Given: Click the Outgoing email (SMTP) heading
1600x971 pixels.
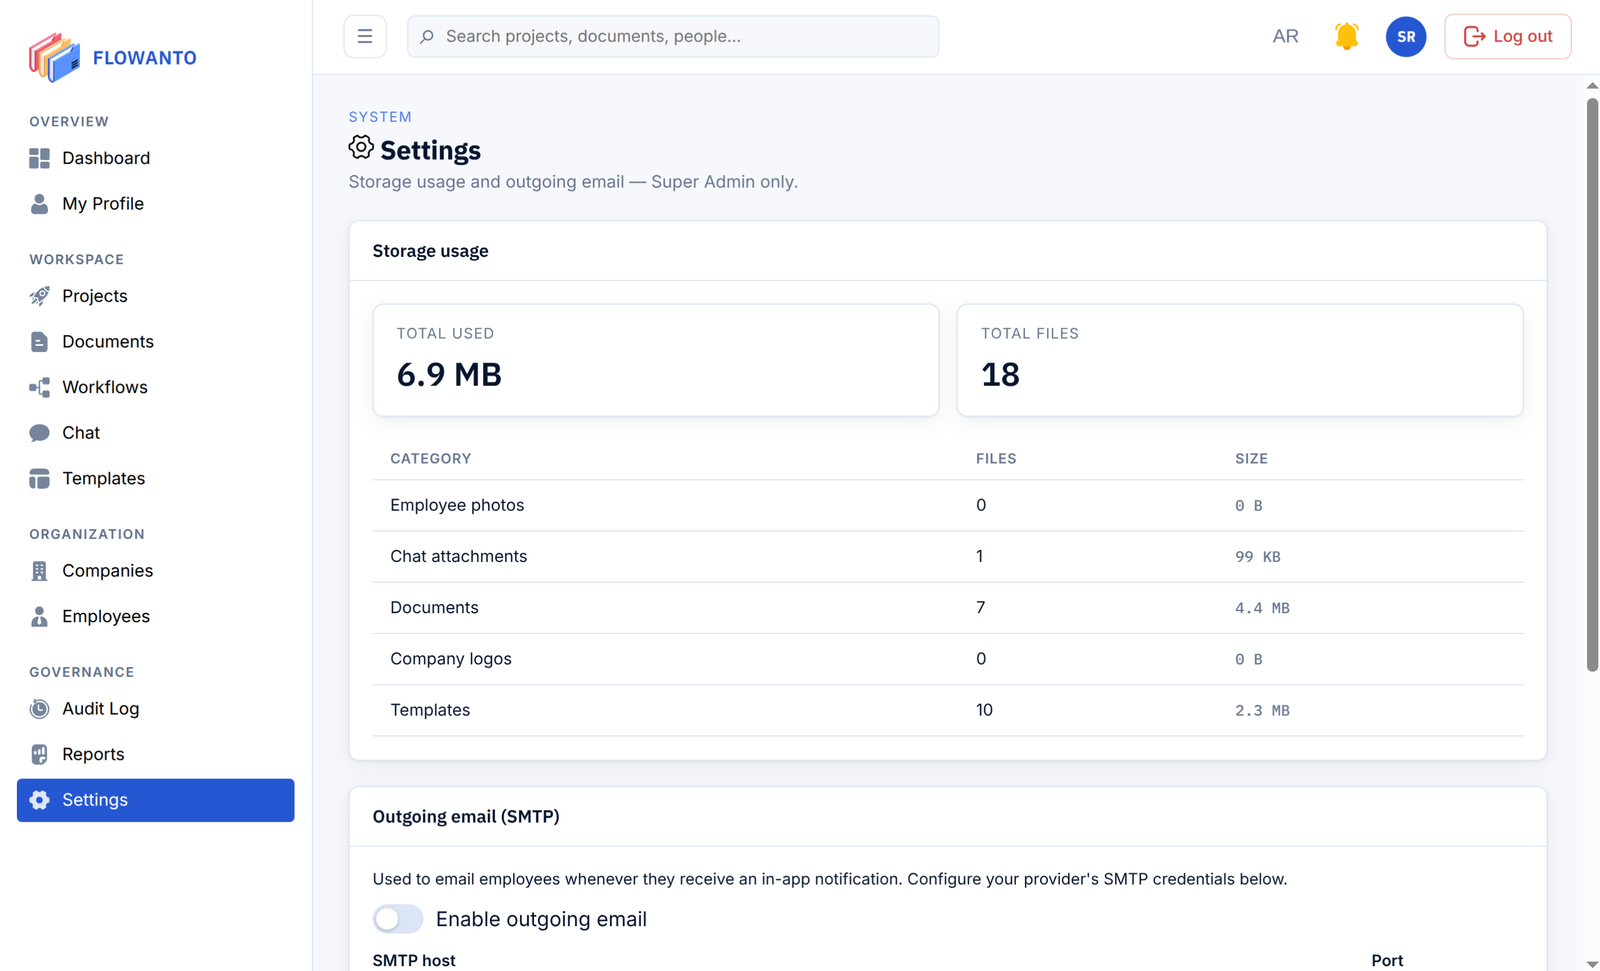Looking at the screenshot, I should (x=466, y=817).
